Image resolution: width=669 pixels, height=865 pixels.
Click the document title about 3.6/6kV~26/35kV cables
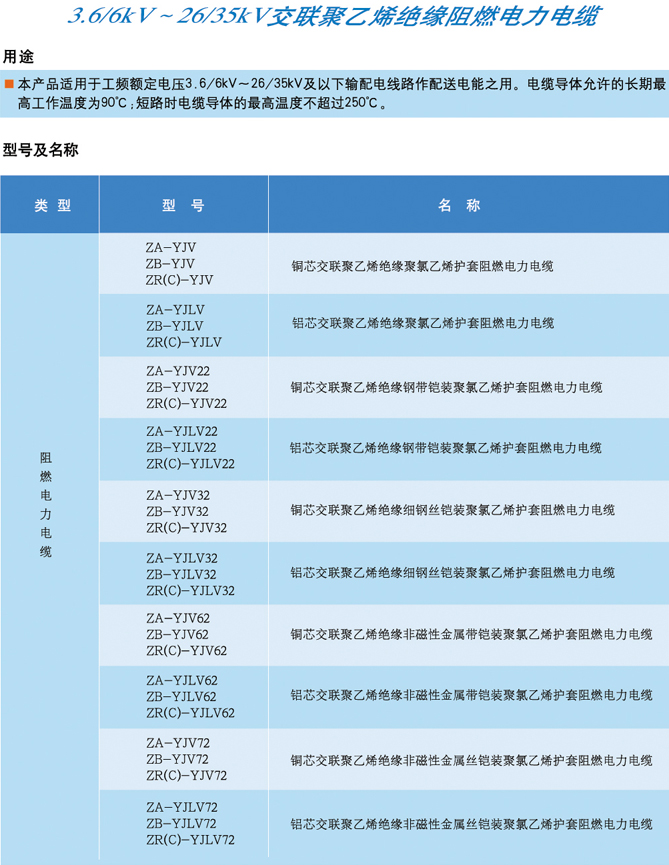pos(334,18)
